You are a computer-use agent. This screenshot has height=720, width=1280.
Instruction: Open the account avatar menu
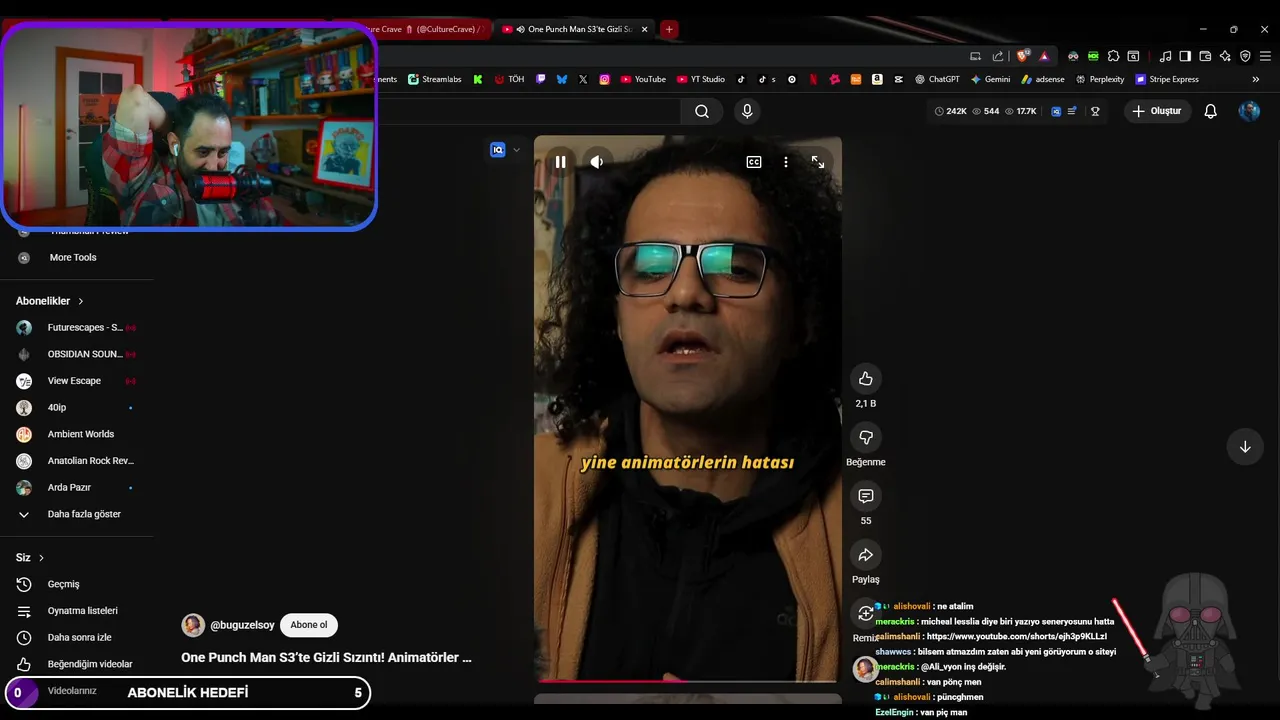point(1249,111)
